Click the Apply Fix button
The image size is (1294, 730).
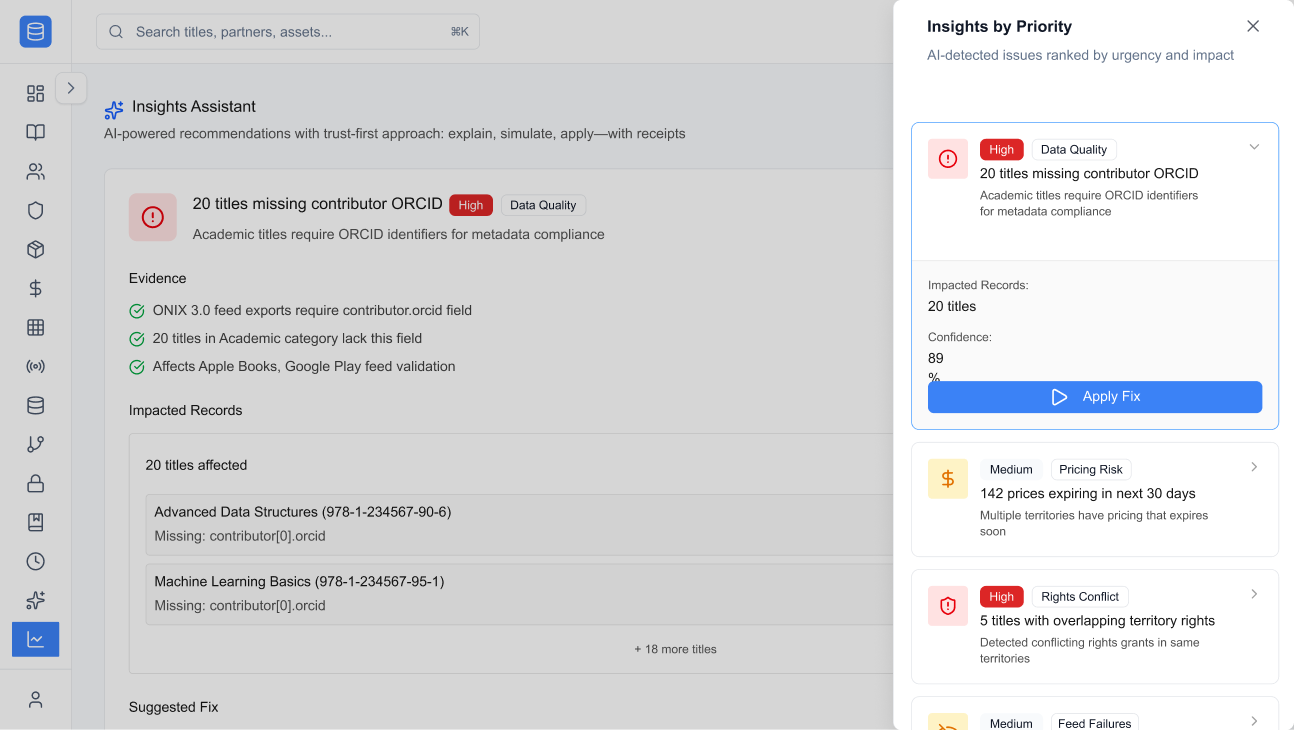1094,397
